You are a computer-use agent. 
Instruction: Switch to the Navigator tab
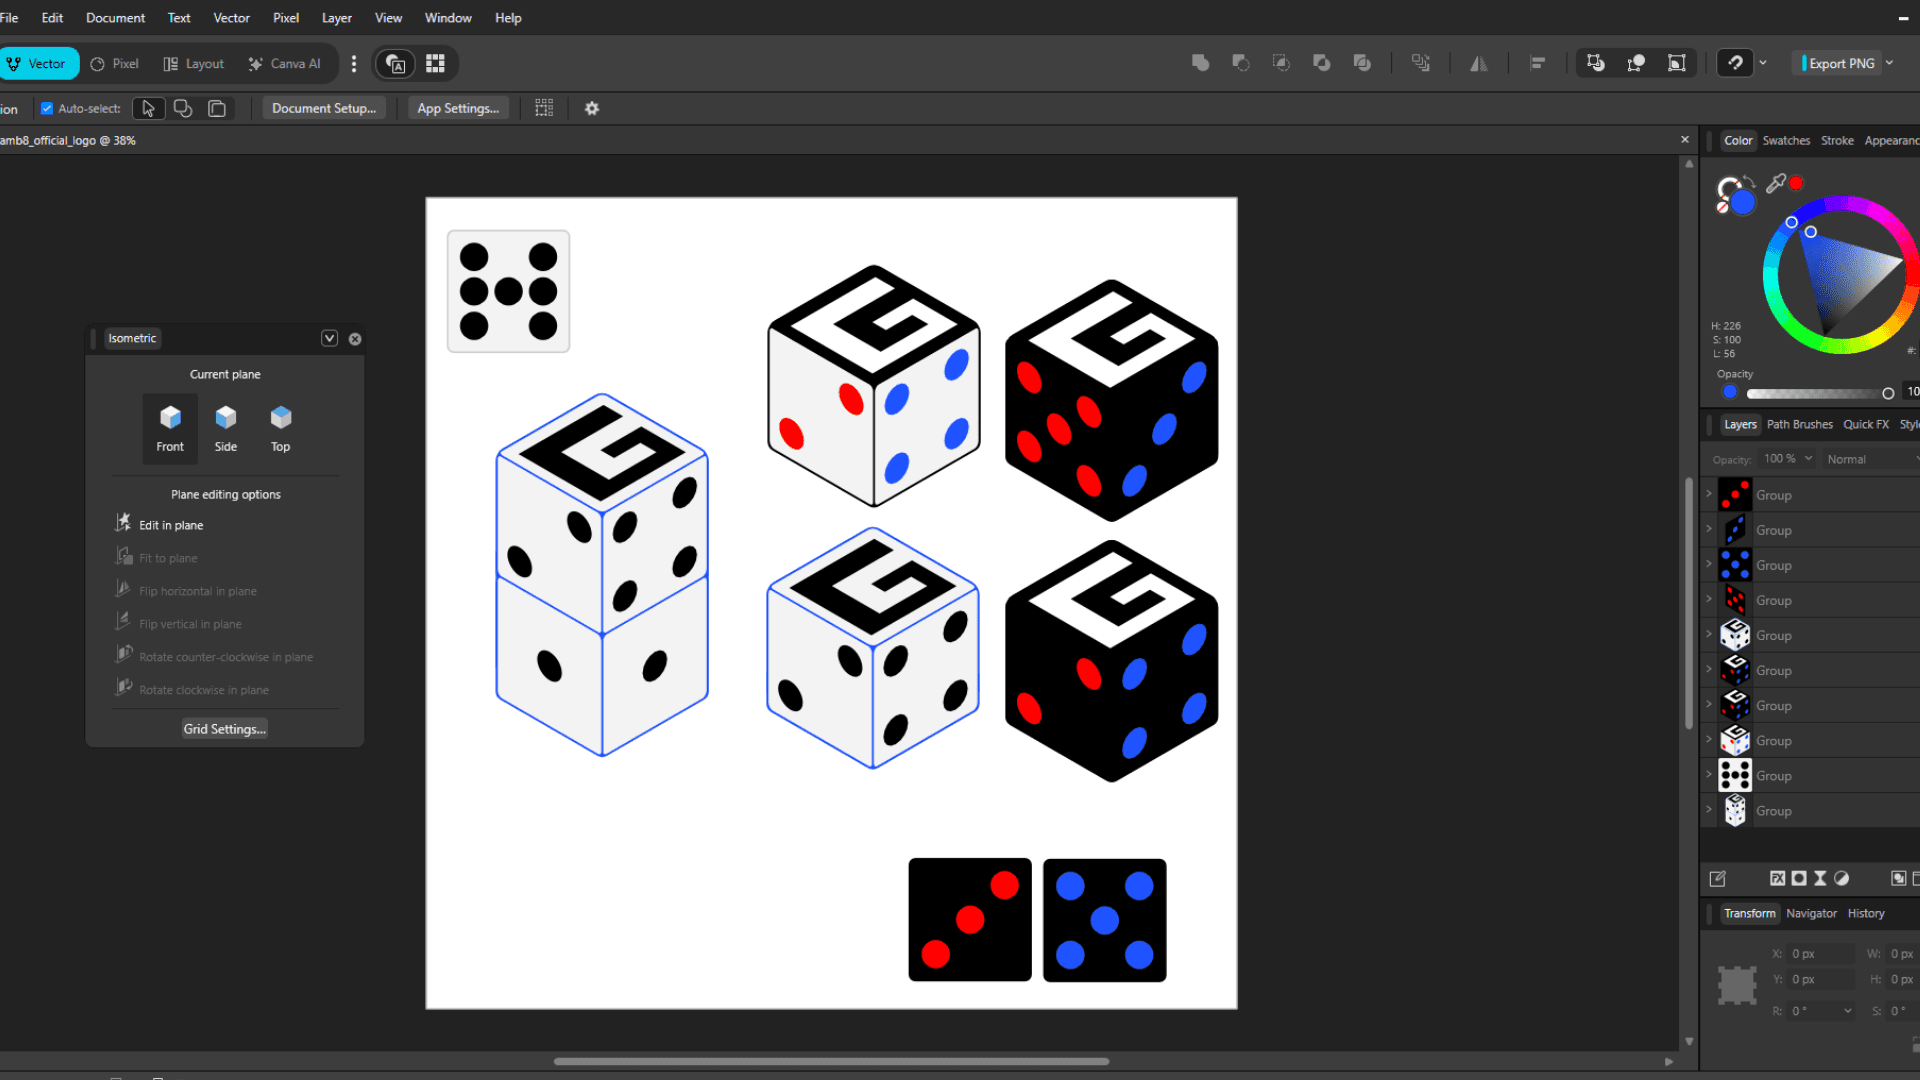1811,914
